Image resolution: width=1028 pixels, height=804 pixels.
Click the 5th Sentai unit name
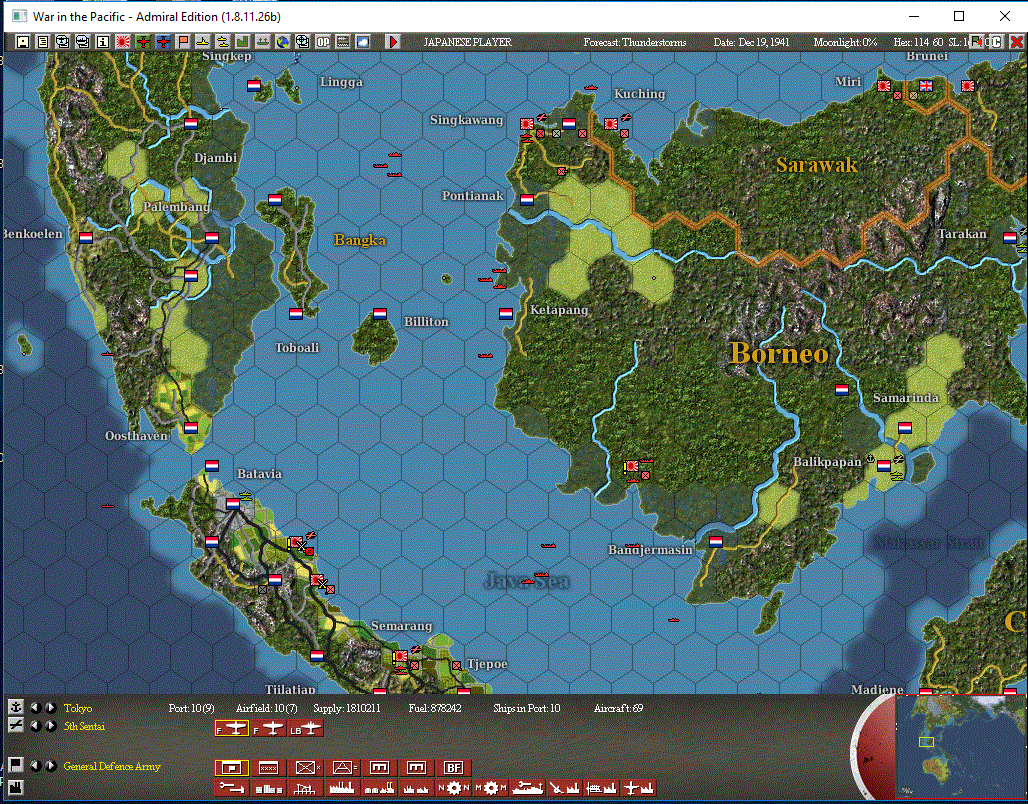(85, 726)
